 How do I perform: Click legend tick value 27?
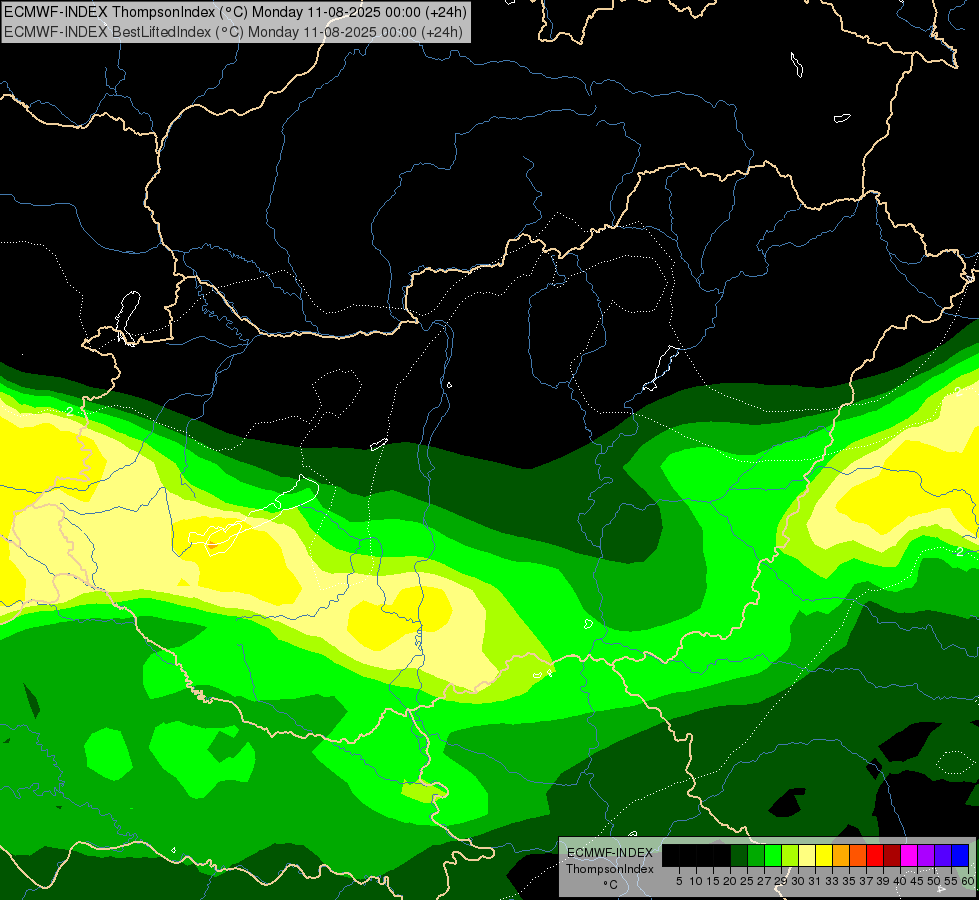pos(764,881)
